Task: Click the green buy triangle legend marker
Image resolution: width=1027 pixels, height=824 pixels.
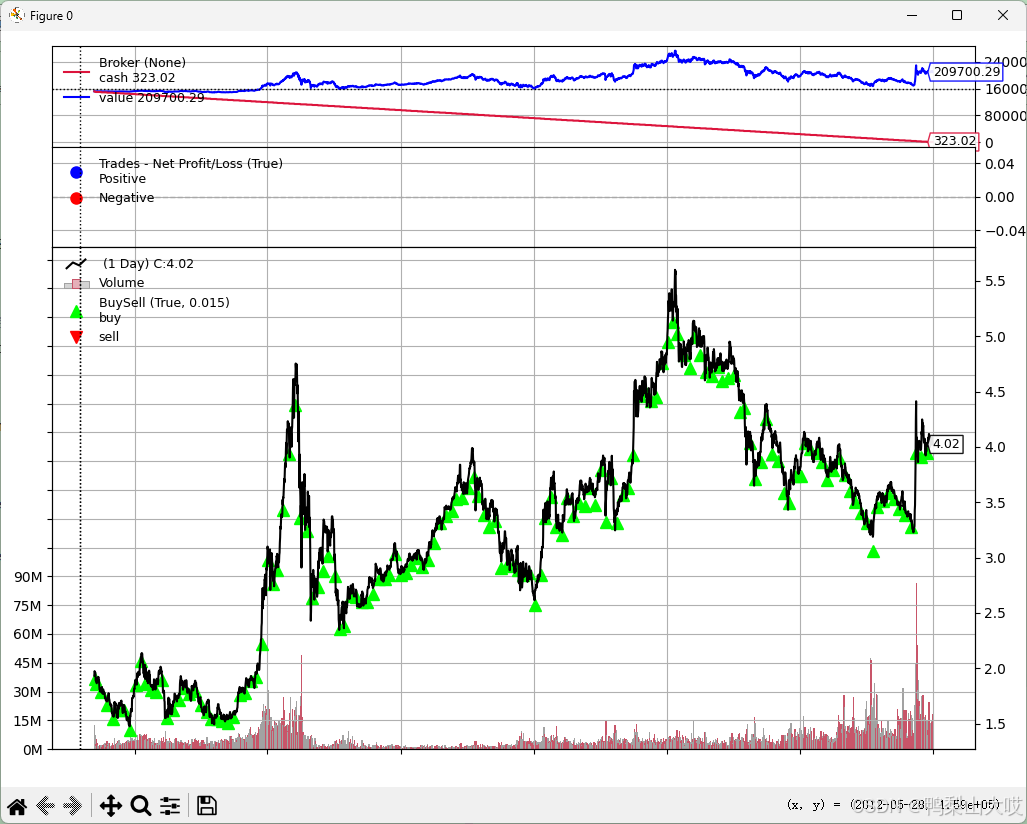Action: coord(76,312)
